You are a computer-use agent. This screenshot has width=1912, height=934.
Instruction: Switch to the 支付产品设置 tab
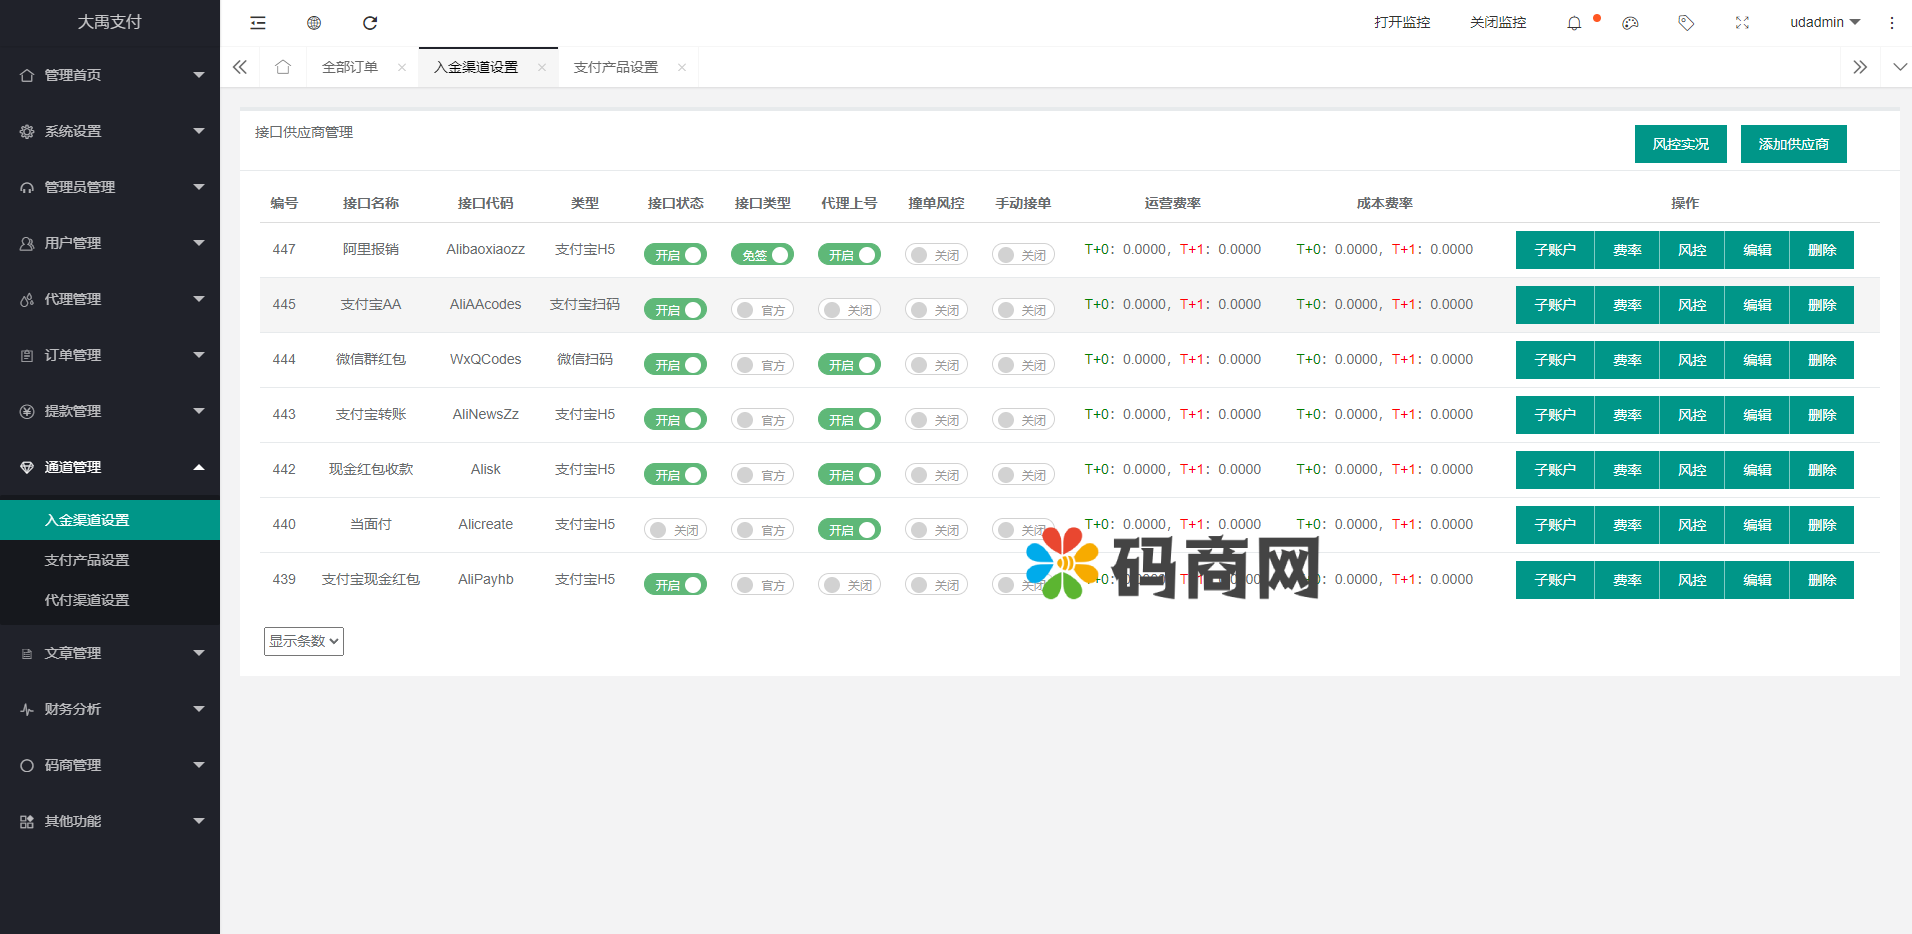click(616, 67)
